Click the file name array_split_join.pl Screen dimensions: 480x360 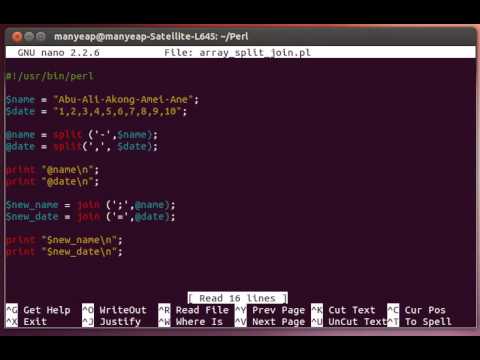pyautogui.click(x=255, y=53)
